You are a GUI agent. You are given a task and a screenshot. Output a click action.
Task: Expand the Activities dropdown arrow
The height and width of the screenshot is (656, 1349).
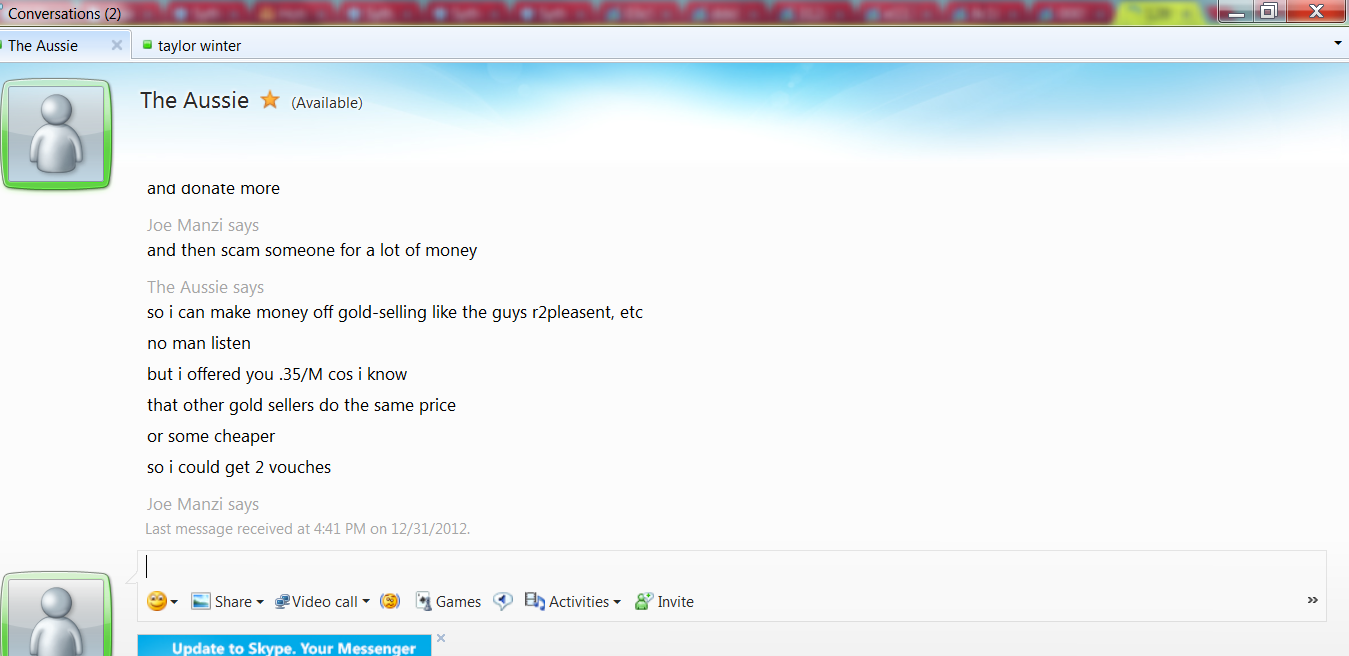[x=617, y=602]
